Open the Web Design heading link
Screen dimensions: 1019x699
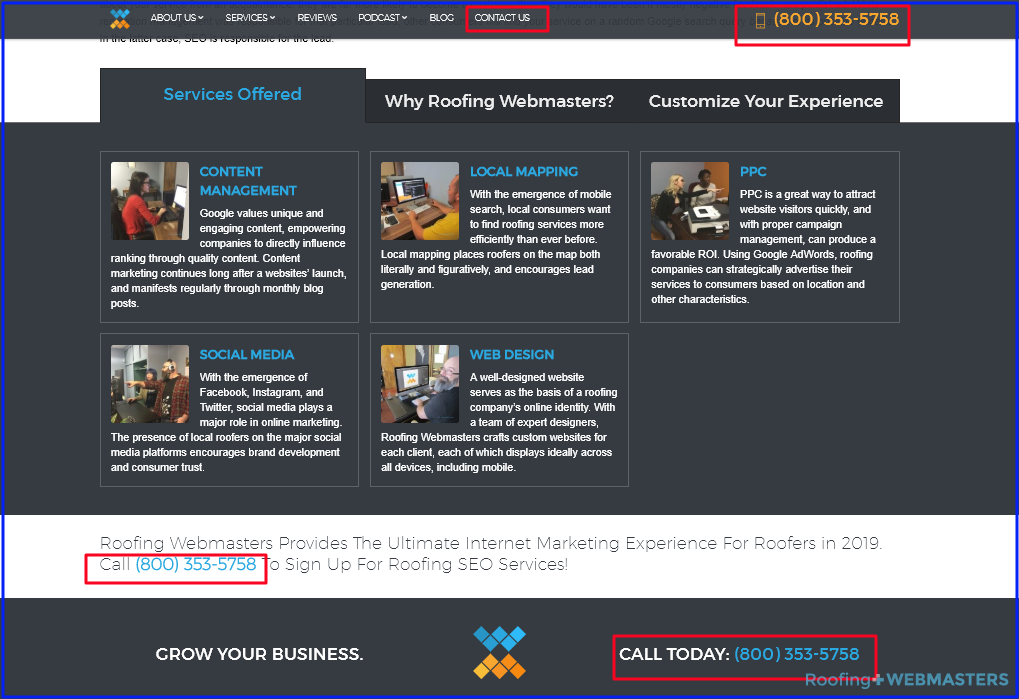tap(512, 355)
